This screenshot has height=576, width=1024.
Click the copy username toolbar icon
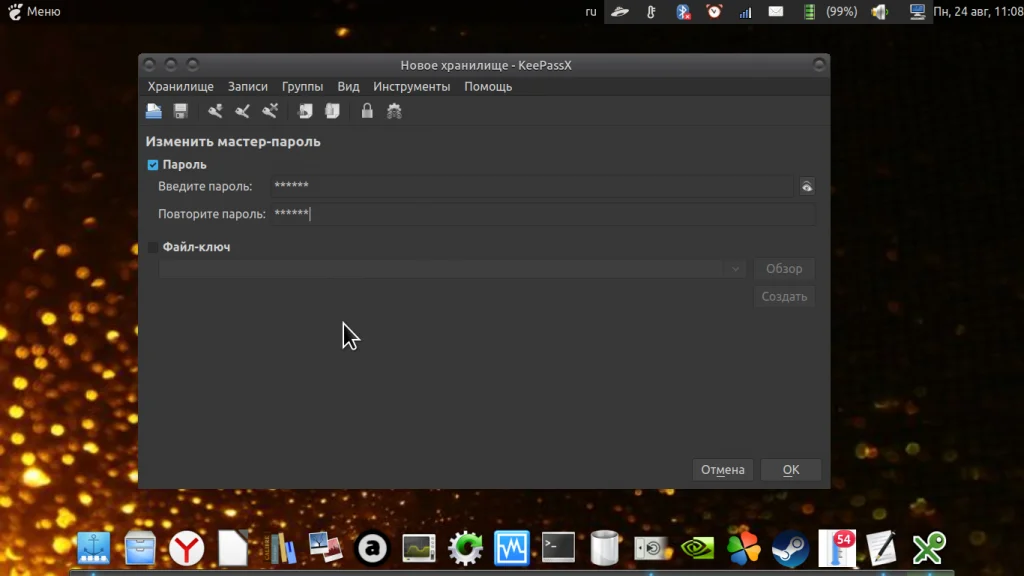tap(306, 111)
